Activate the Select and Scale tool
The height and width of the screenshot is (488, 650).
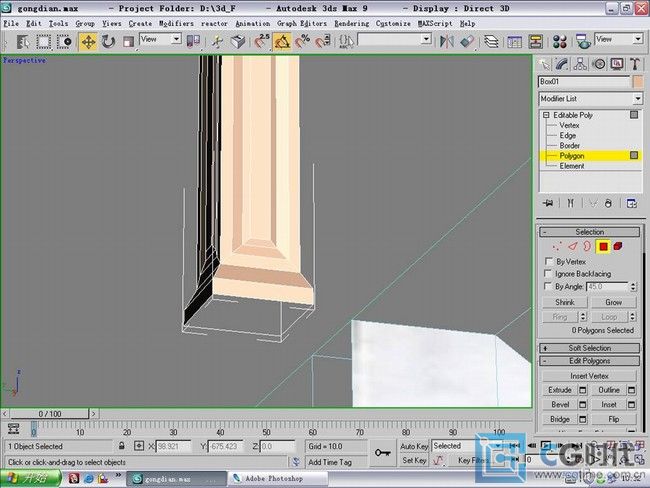click(128, 41)
